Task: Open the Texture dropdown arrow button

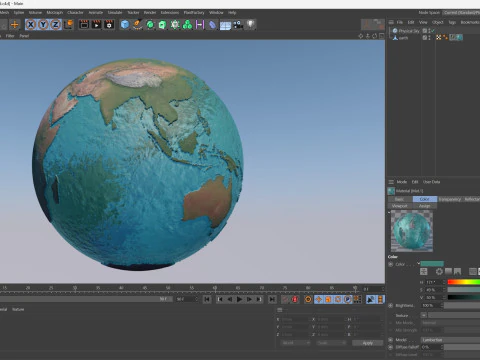Action: 424,315
